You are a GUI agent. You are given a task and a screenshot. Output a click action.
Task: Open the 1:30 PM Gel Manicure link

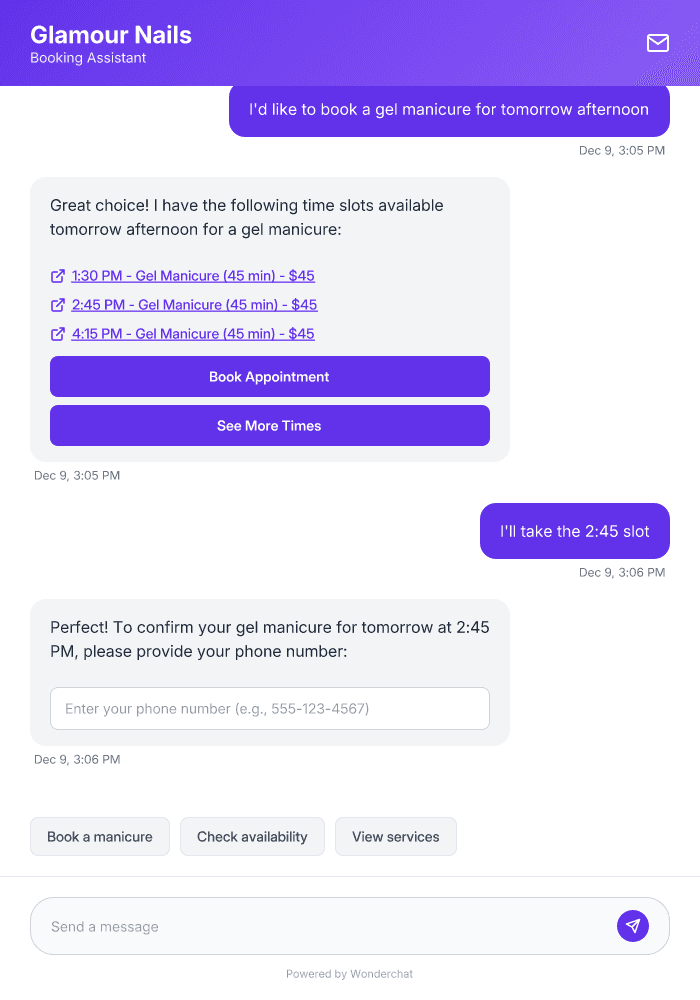click(x=193, y=276)
